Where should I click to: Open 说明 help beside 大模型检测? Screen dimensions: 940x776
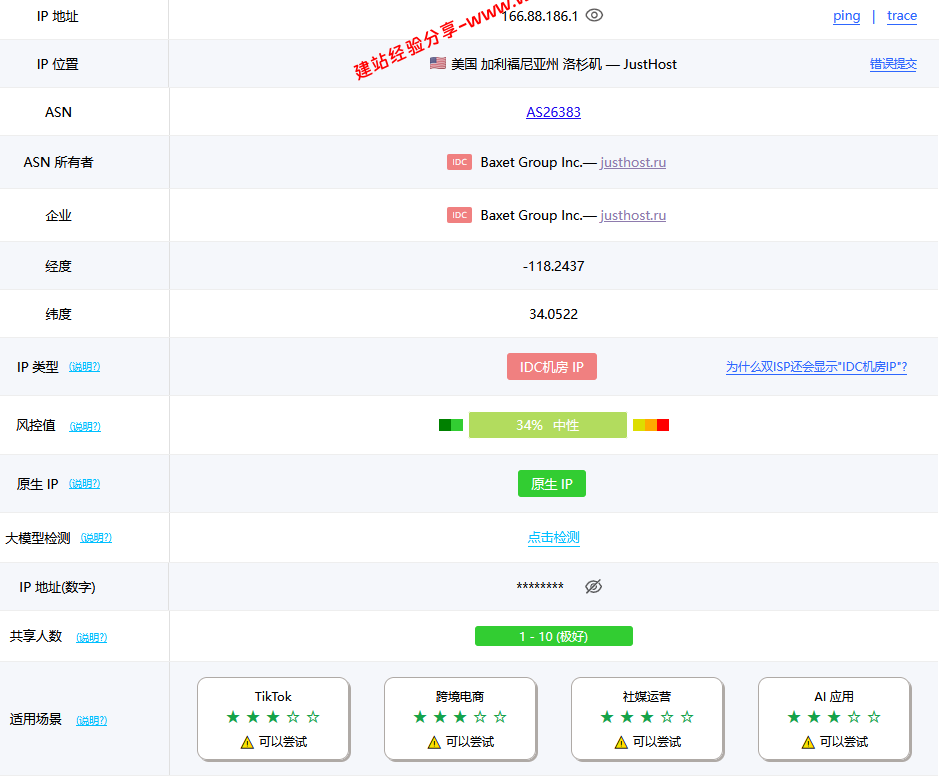(96, 537)
